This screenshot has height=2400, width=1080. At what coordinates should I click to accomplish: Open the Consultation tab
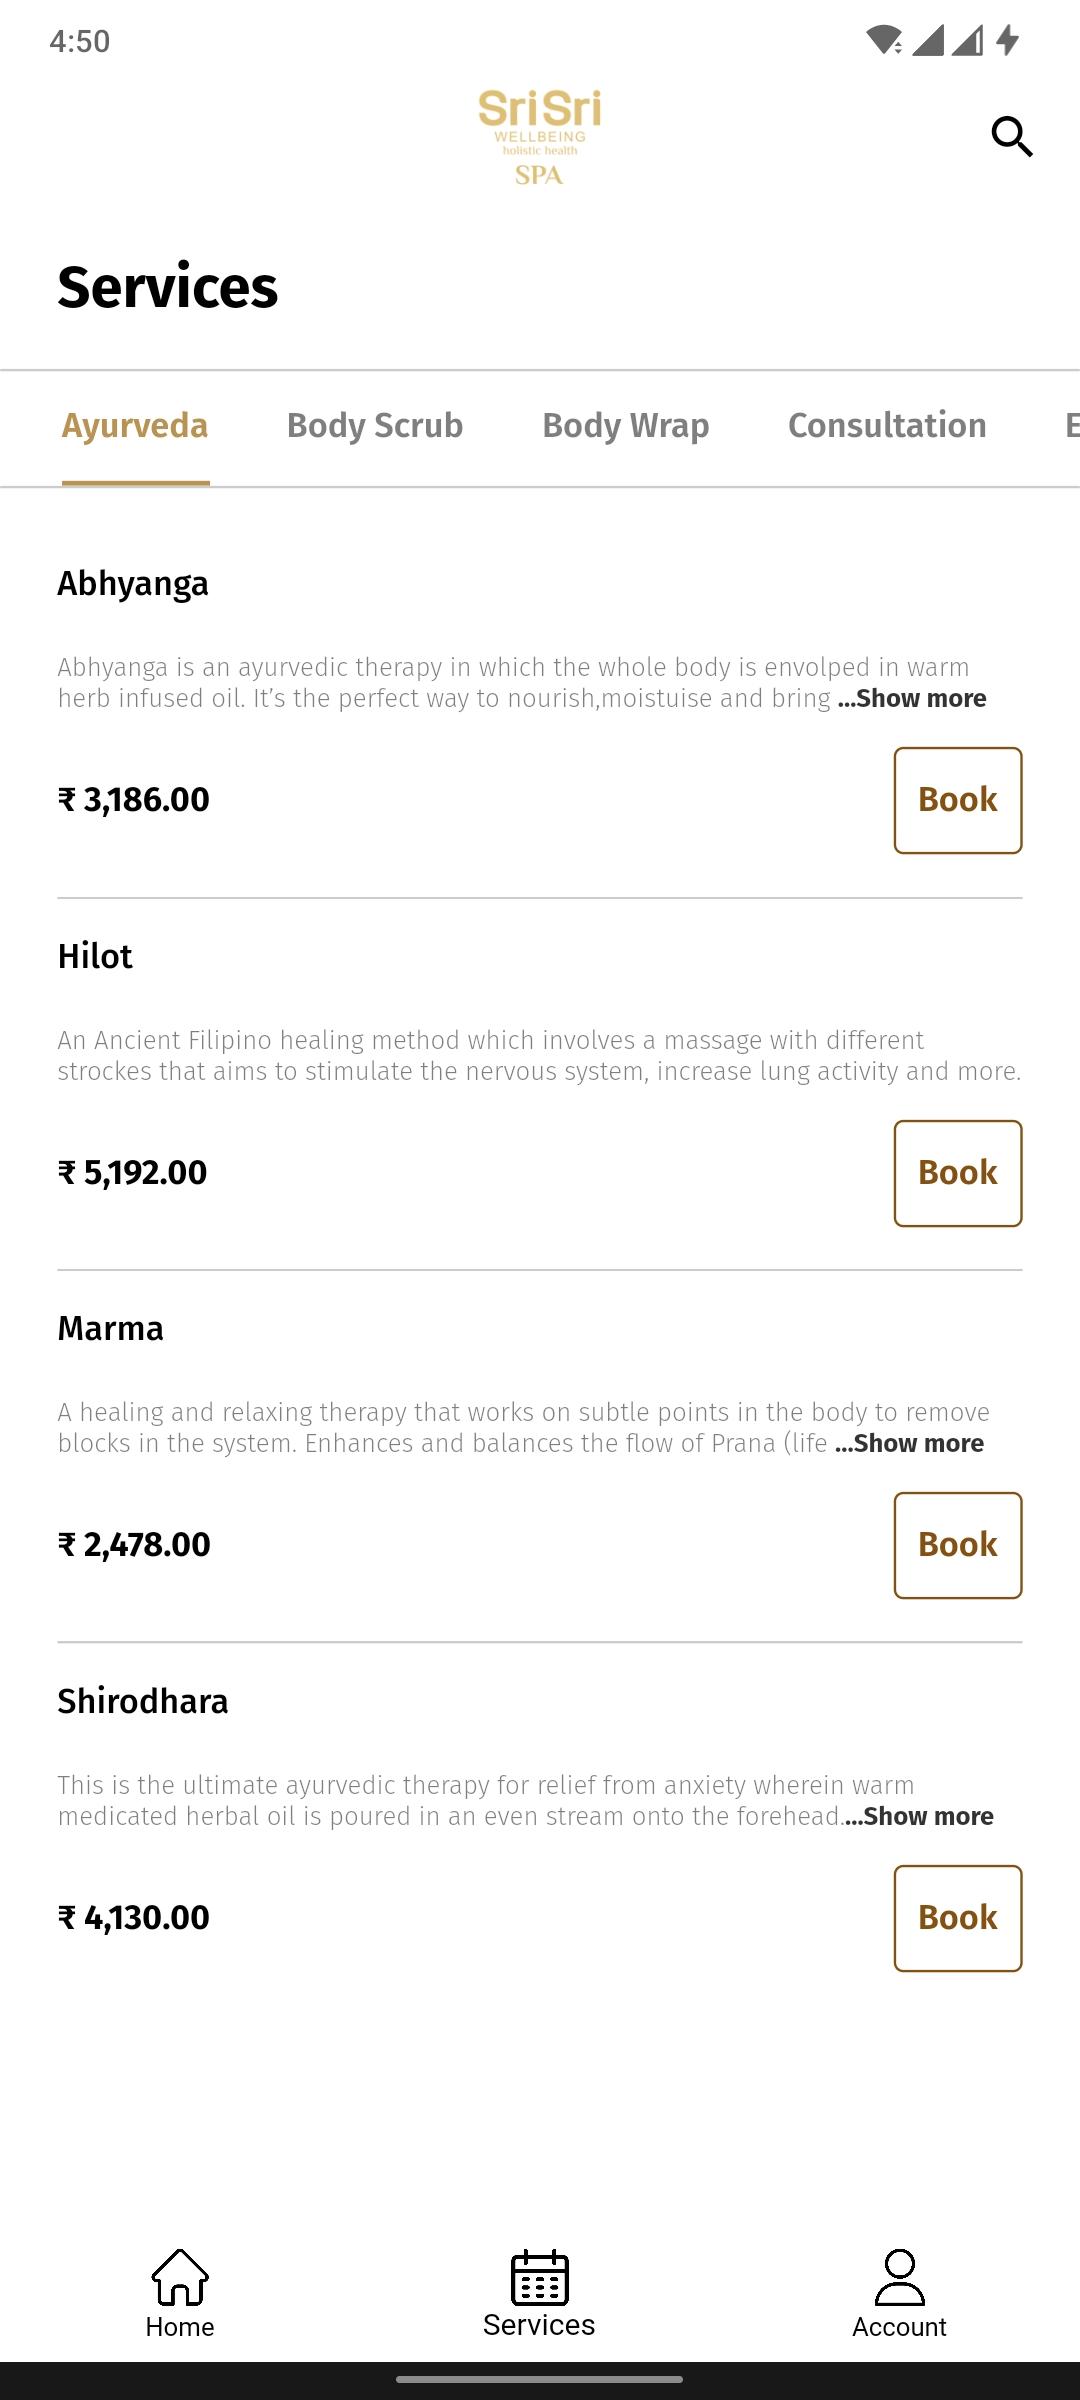click(887, 426)
